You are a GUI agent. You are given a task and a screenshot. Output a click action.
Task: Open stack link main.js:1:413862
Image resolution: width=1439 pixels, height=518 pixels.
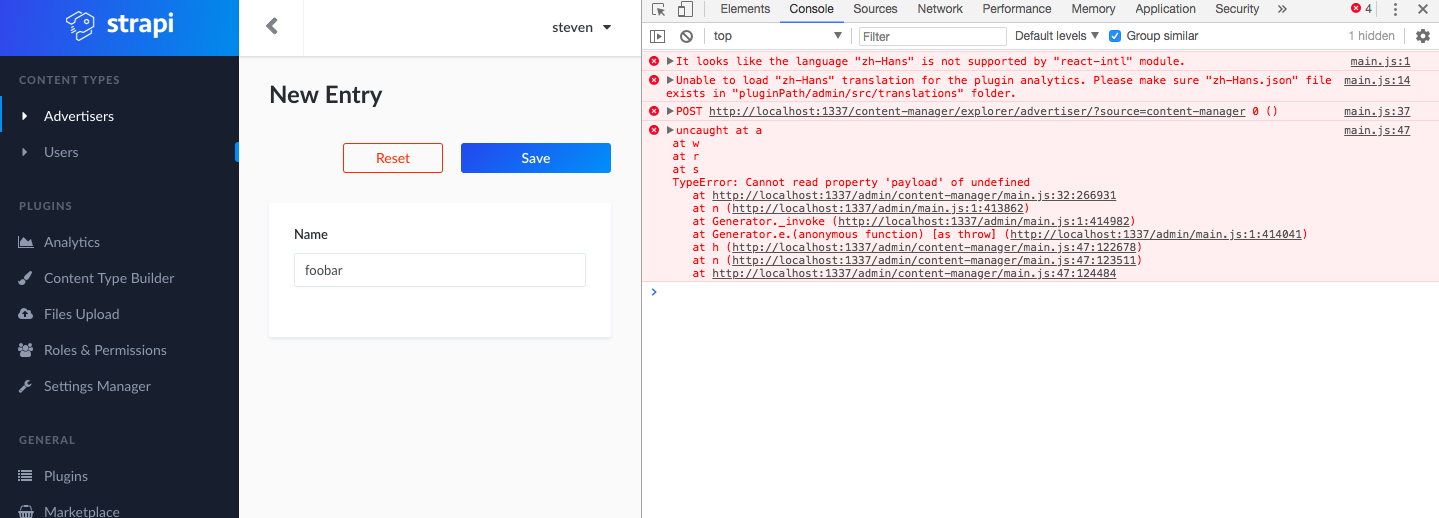(879, 208)
